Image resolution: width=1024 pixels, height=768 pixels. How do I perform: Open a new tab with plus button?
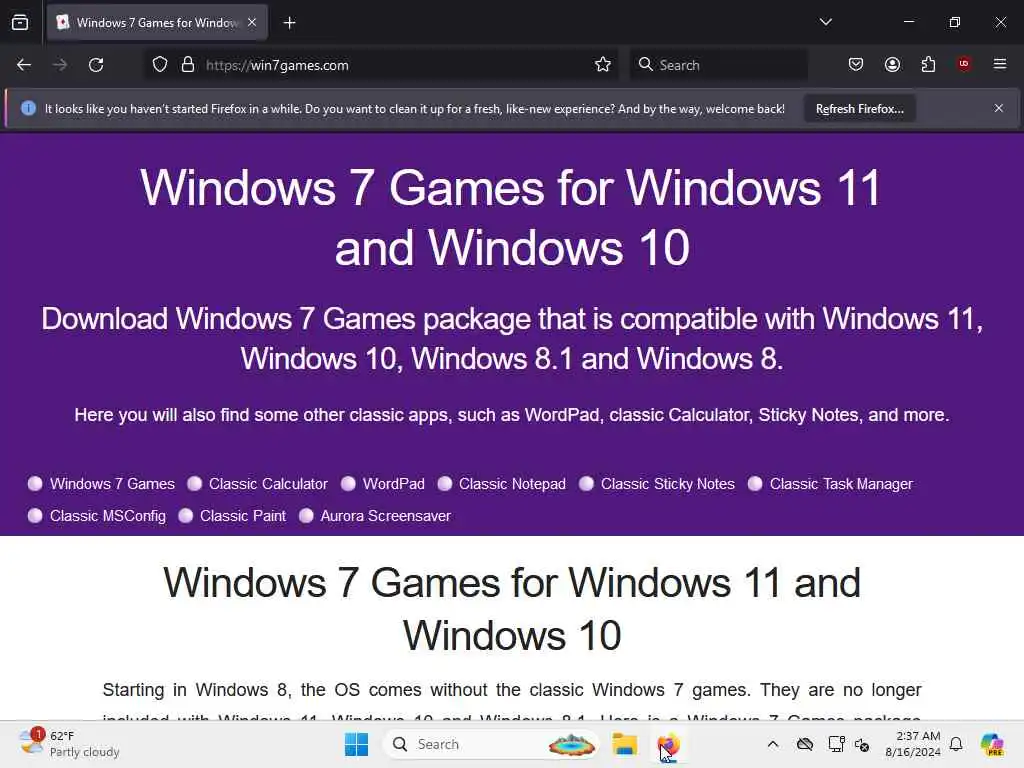point(289,23)
